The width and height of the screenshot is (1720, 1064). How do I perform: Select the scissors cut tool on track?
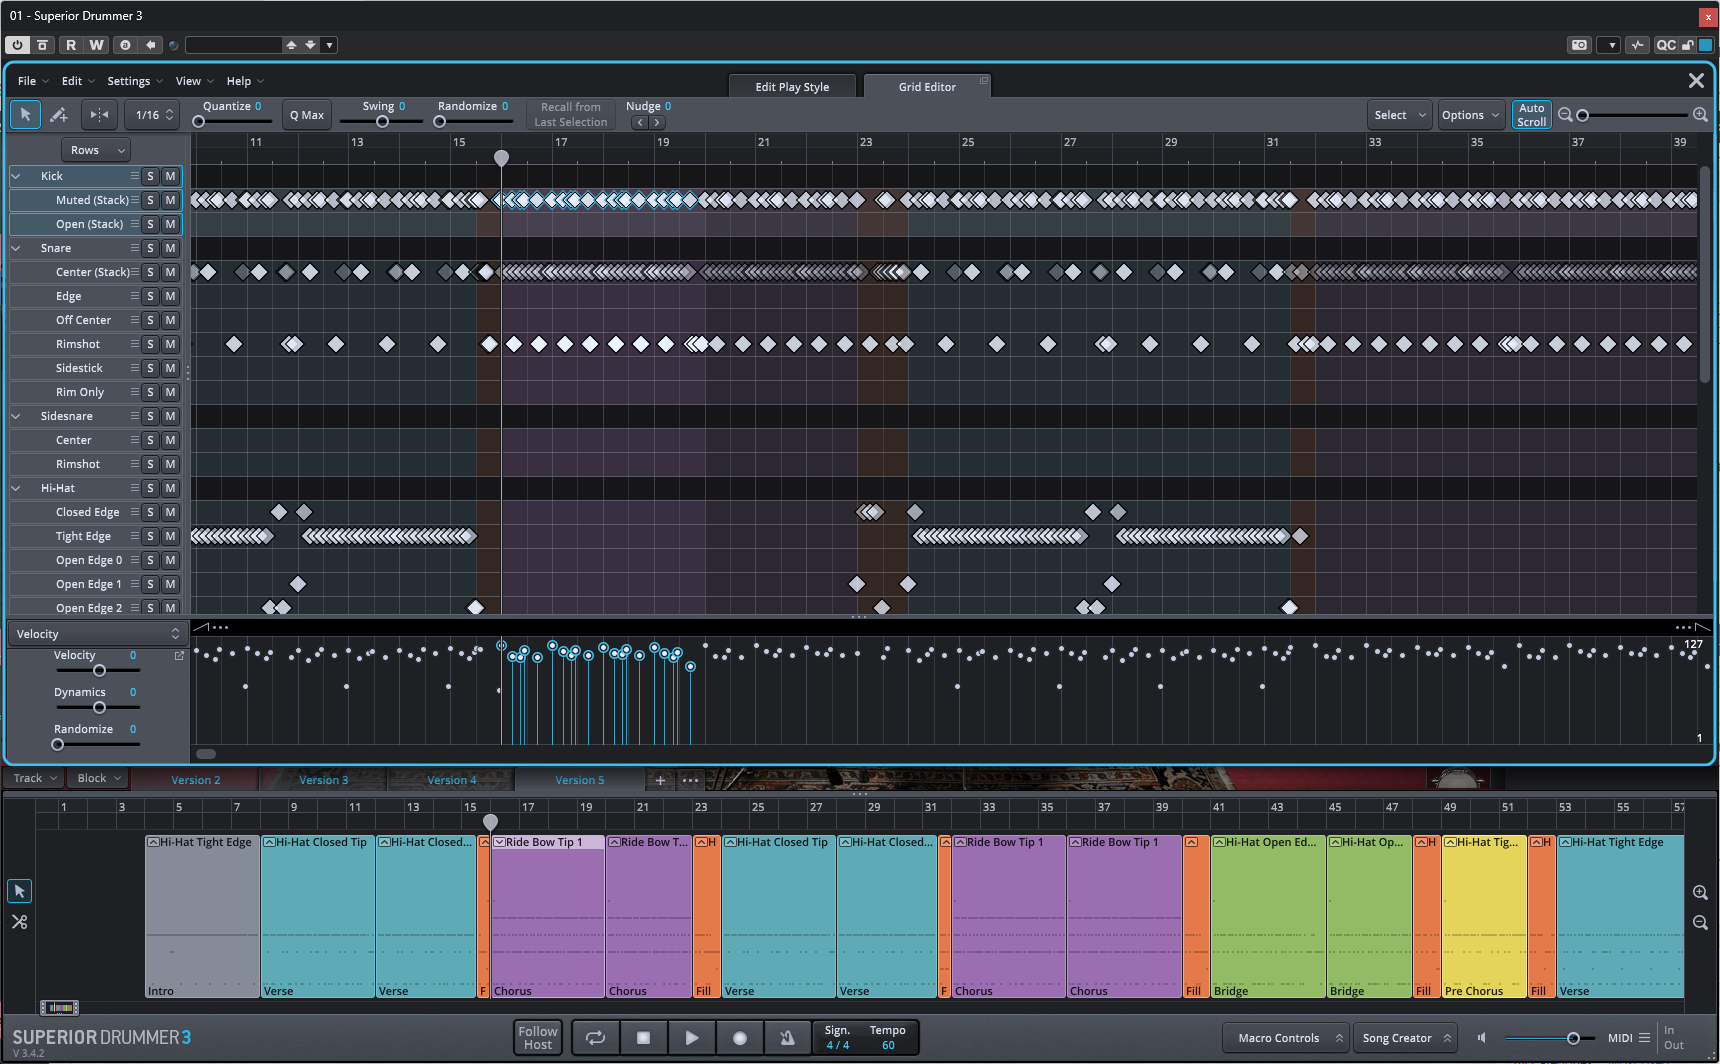point(19,922)
